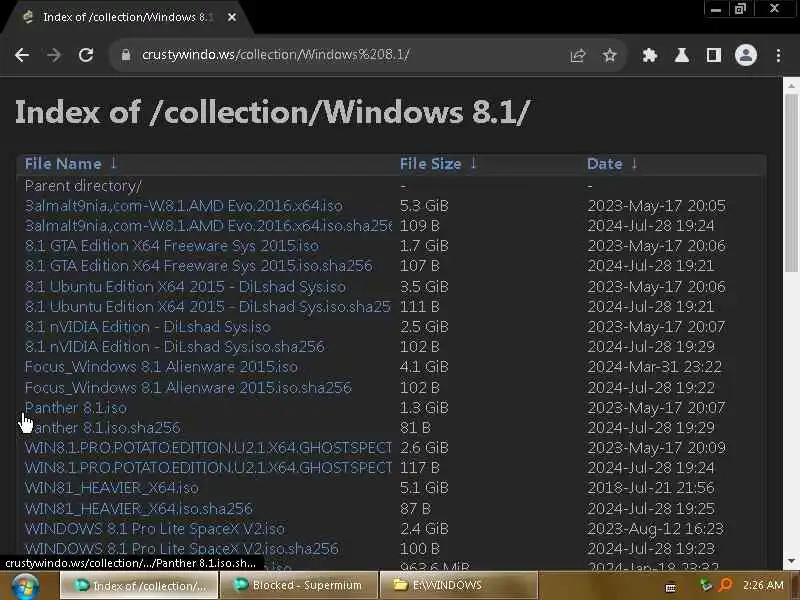
Task: Sort listing by File Size
Action: pos(431,164)
